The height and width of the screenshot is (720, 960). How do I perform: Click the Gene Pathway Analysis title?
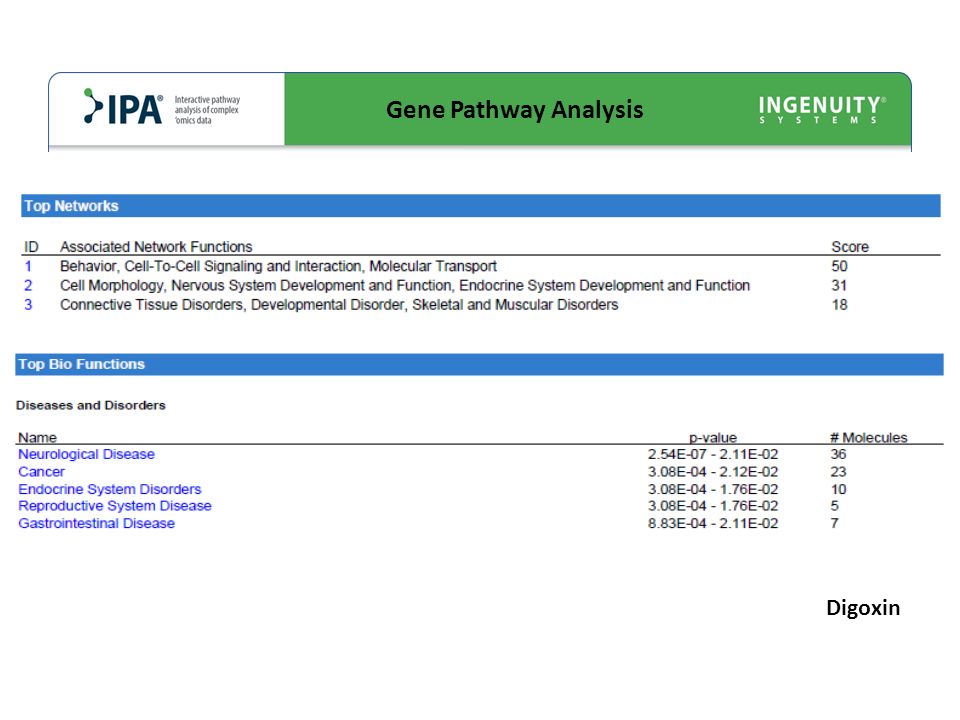click(514, 110)
